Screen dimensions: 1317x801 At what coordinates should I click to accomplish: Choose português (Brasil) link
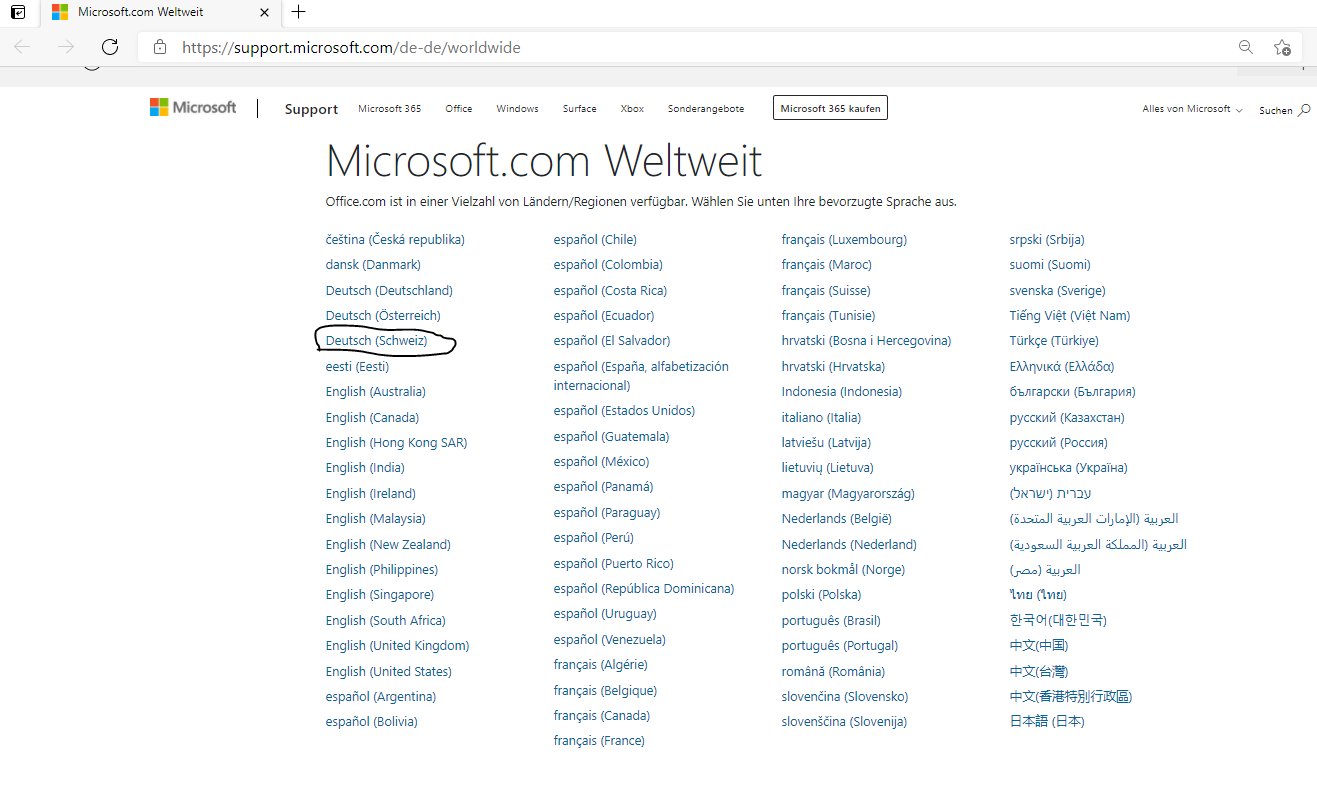point(831,621)
